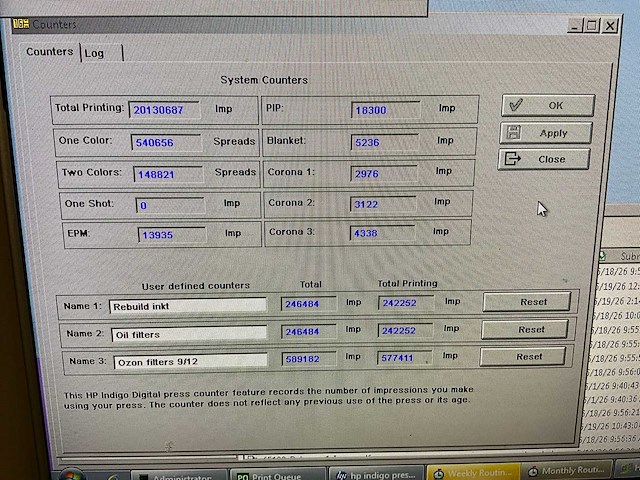Open the Administrator taskbar item
This screenshot has height=480, width=640.
click(179, 476)
